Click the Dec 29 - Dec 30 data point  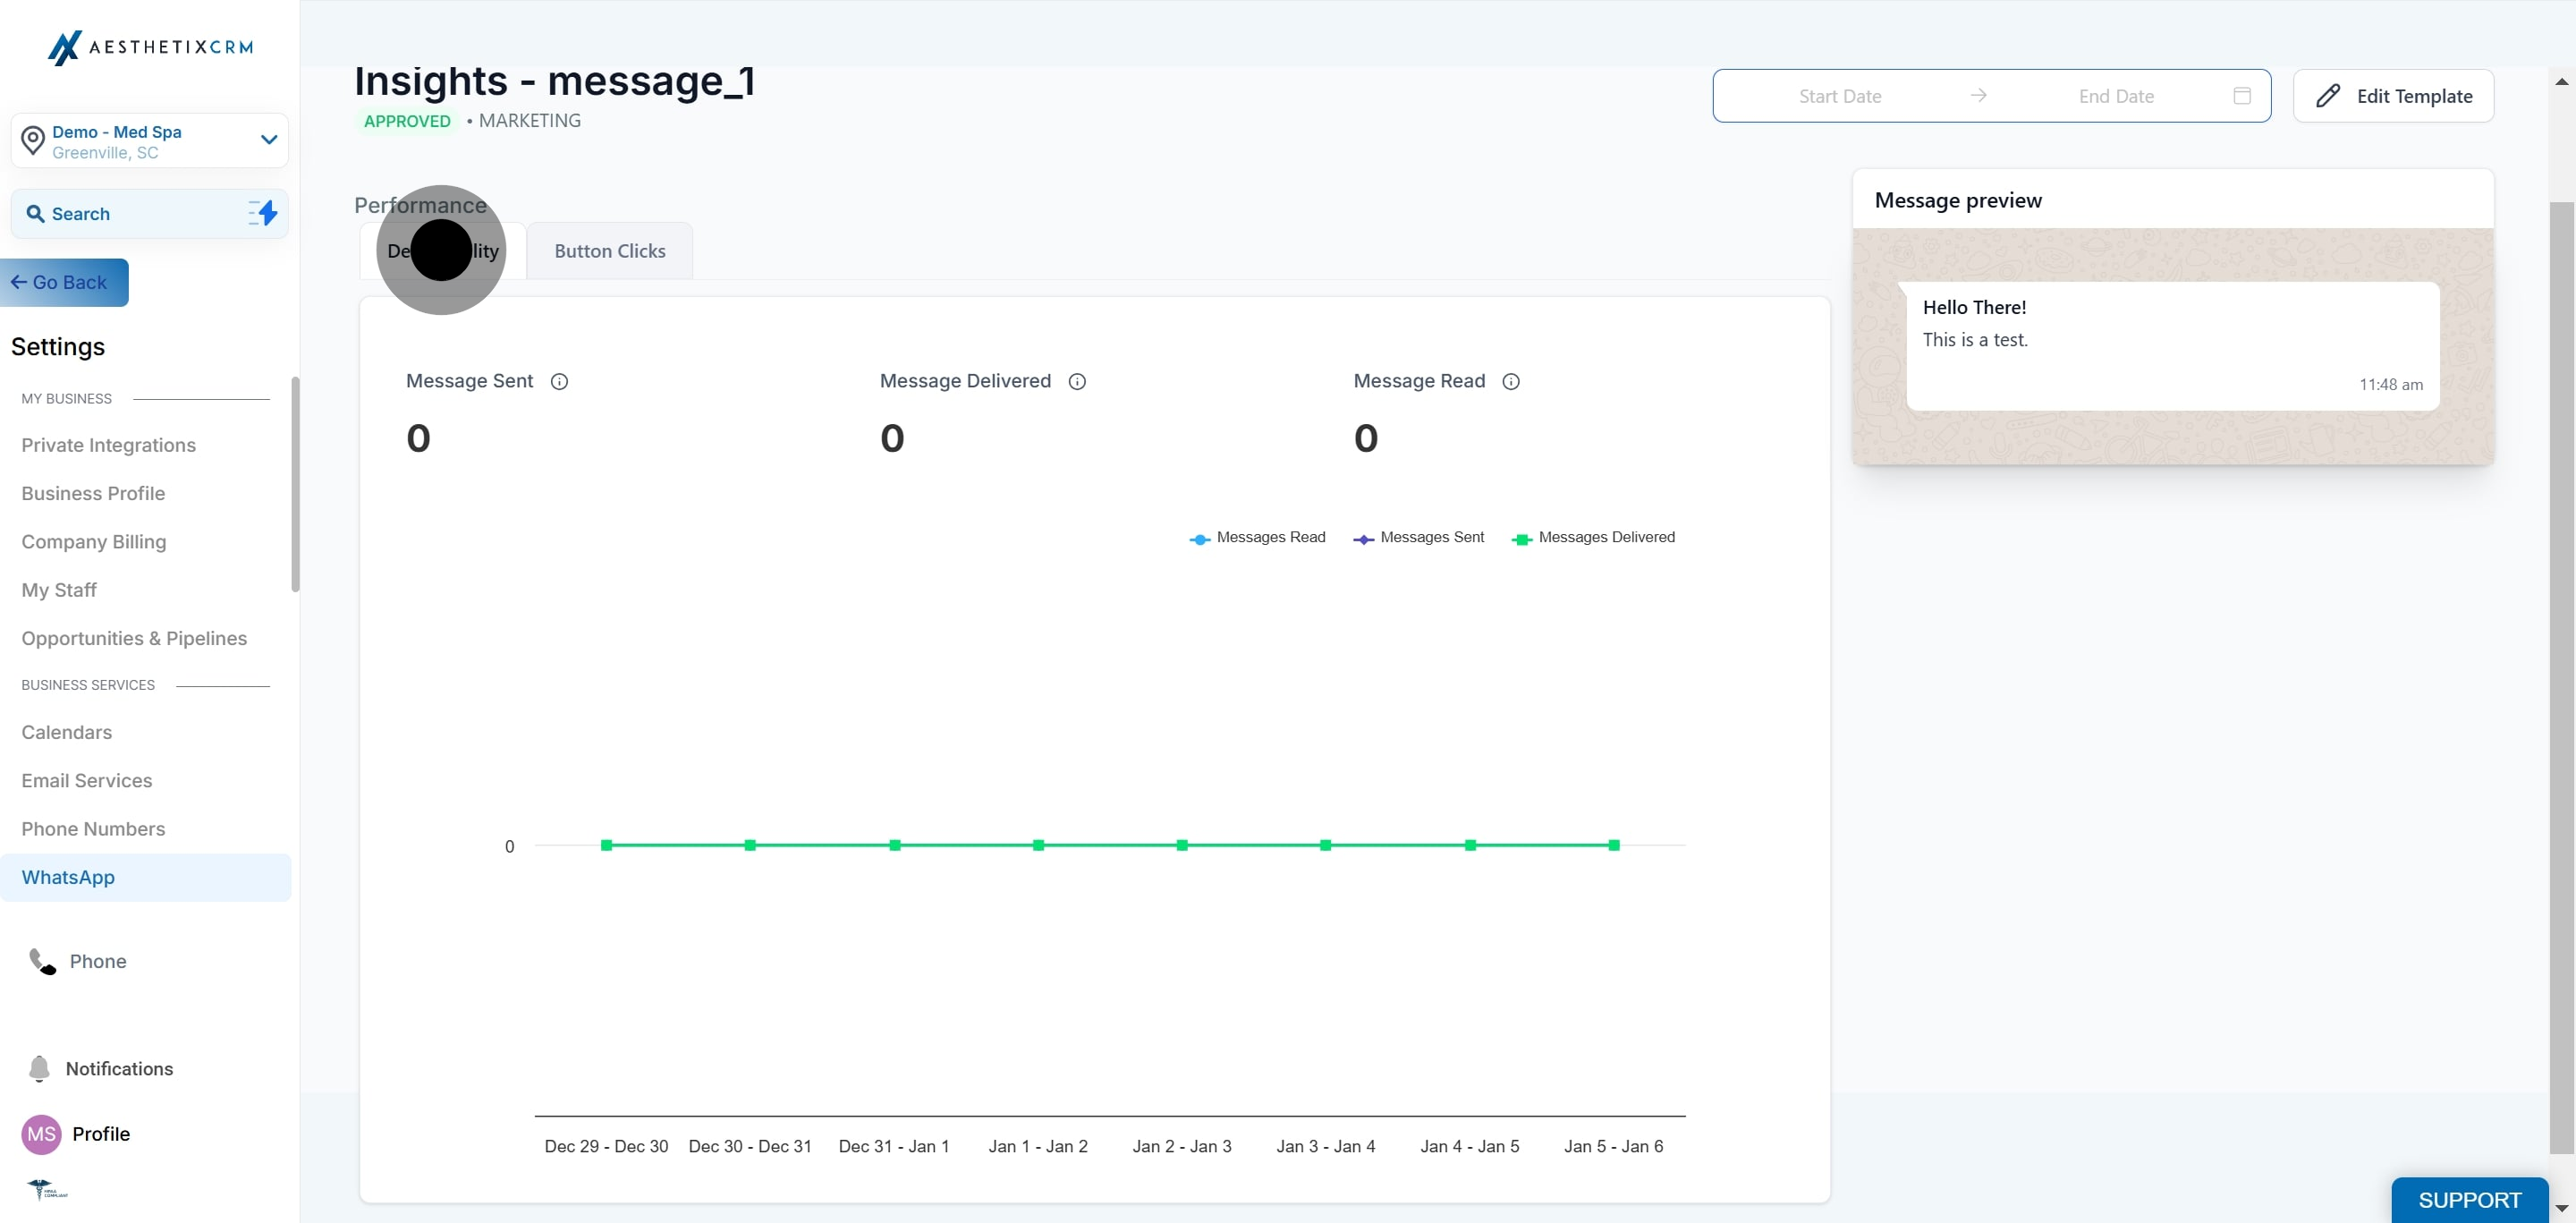(x=606, y=845)
